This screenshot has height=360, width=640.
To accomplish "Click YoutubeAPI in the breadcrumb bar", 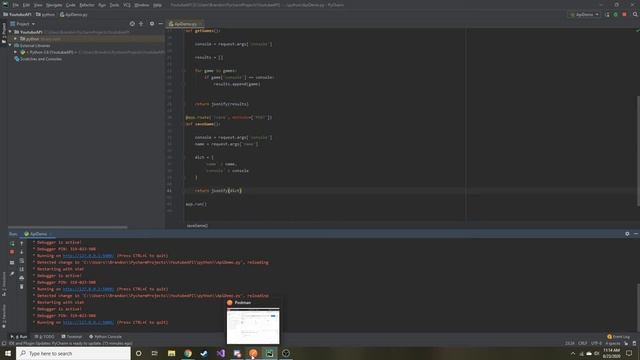I will coord(17,14).
